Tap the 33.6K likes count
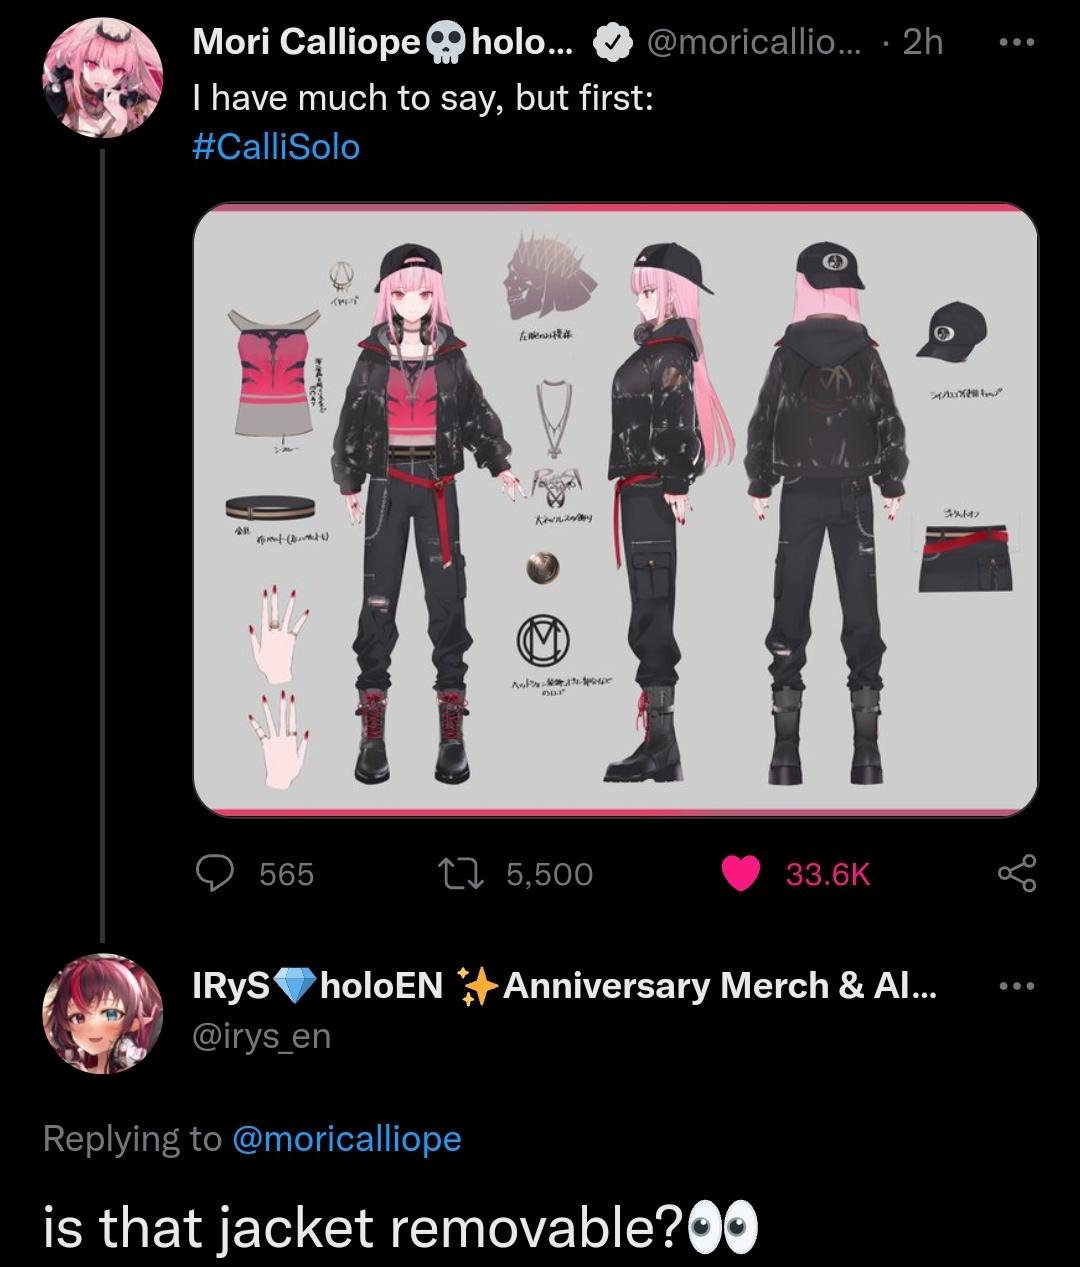Viewport: 1080px width, 1267px height. click(828, 875)
